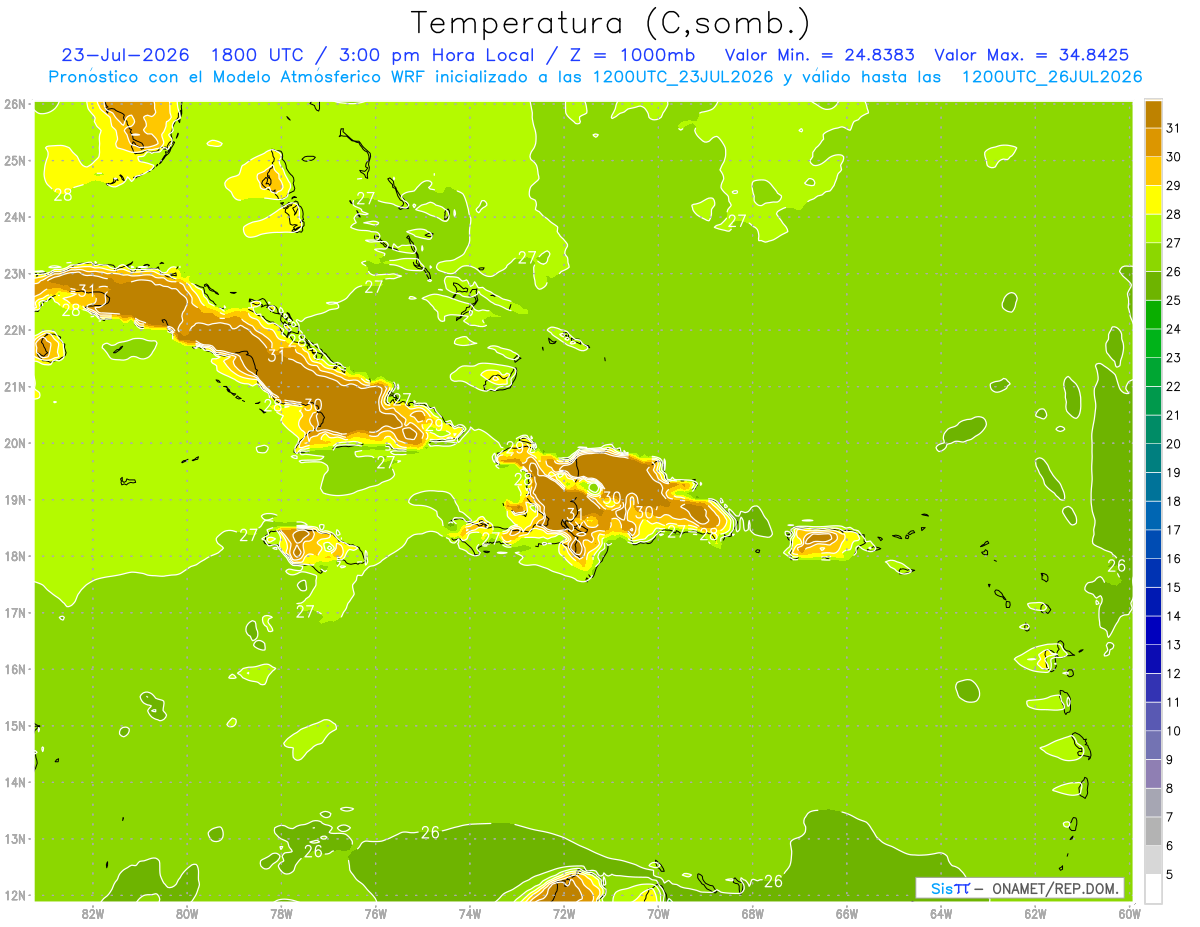The height and width of the screenshot is (927, 1200).
Task: Click the title 'Temperatura (C,somb.)'
Action: point(612,23)
